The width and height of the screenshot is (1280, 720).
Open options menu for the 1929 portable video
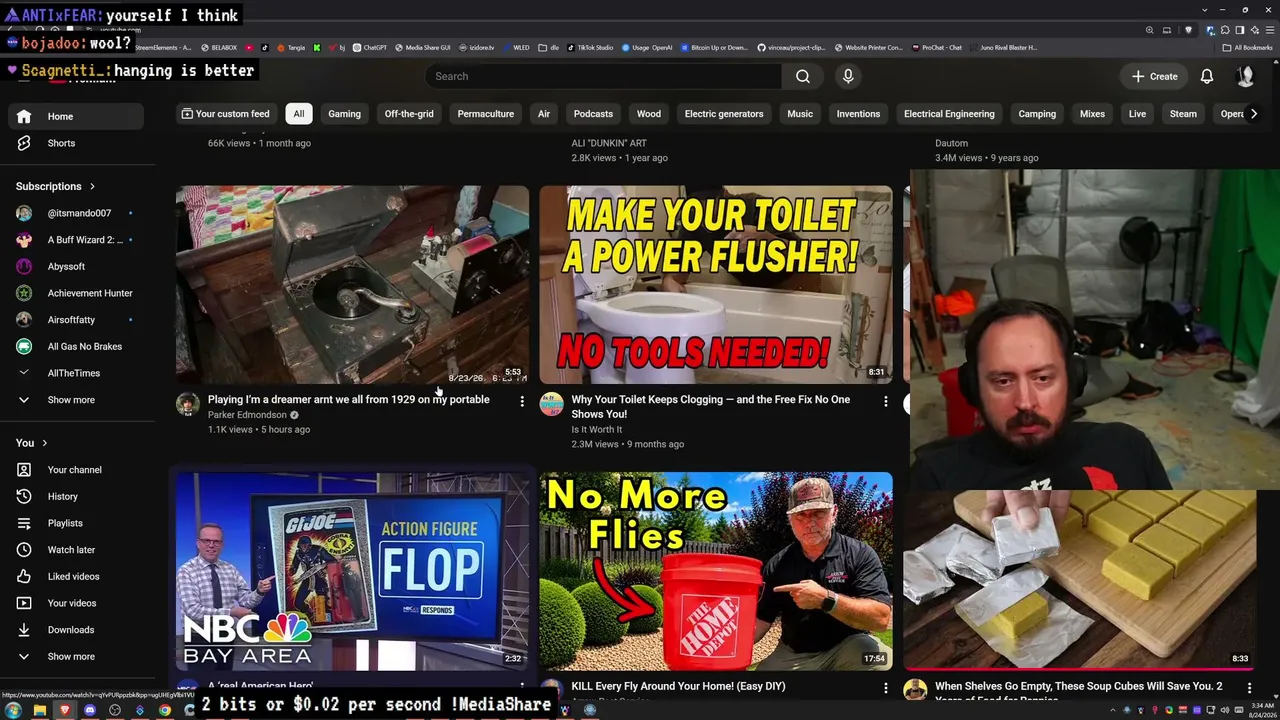click(x=521, y=401)
